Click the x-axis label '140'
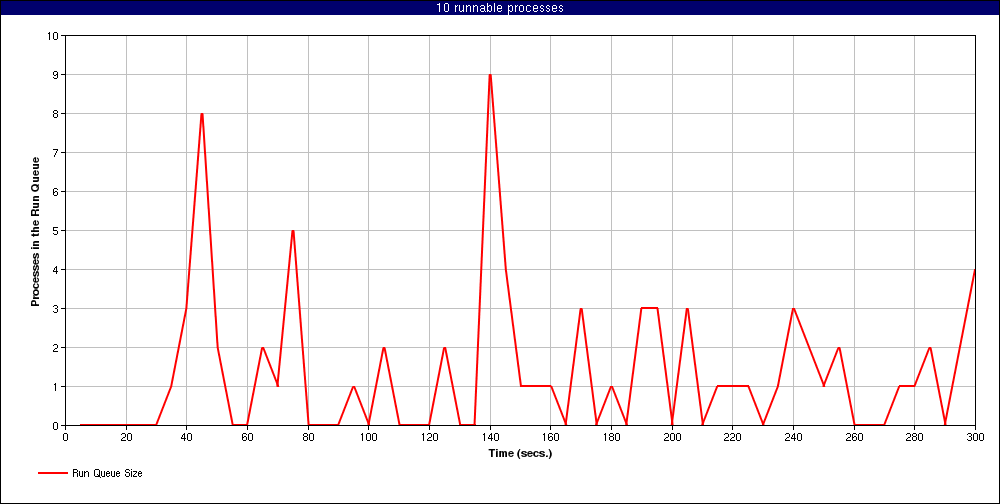 [490, 436]
